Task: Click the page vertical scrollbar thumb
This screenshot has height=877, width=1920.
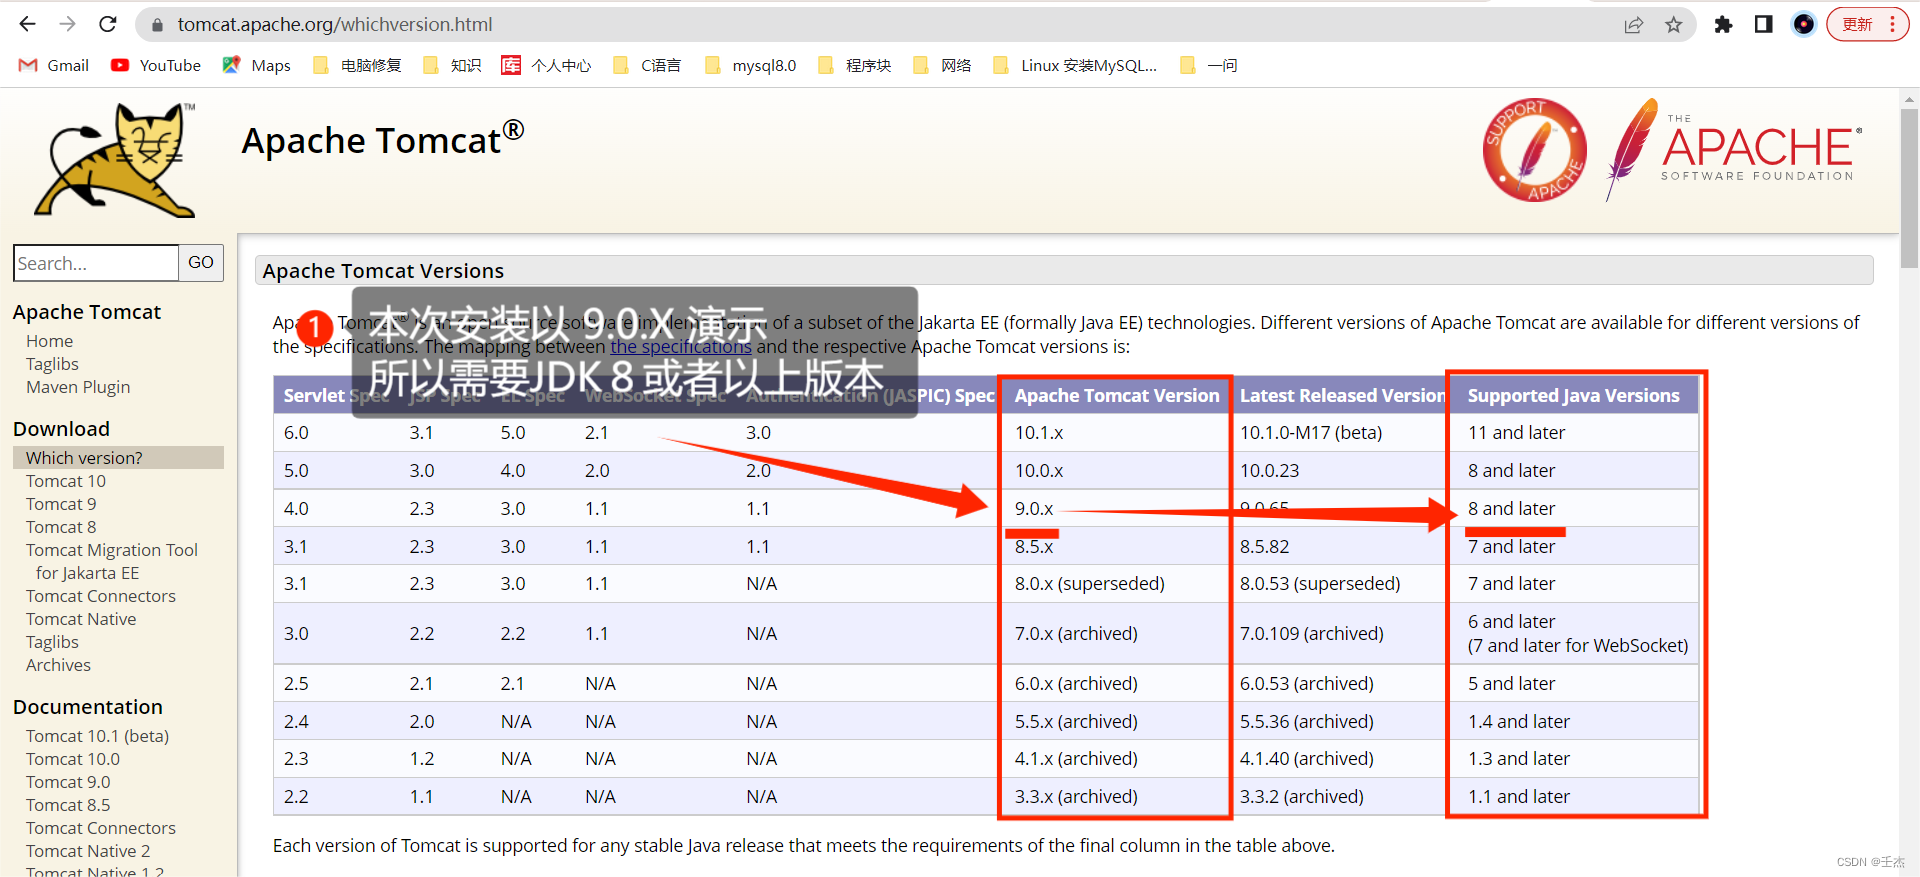Action: (1910, 186)
